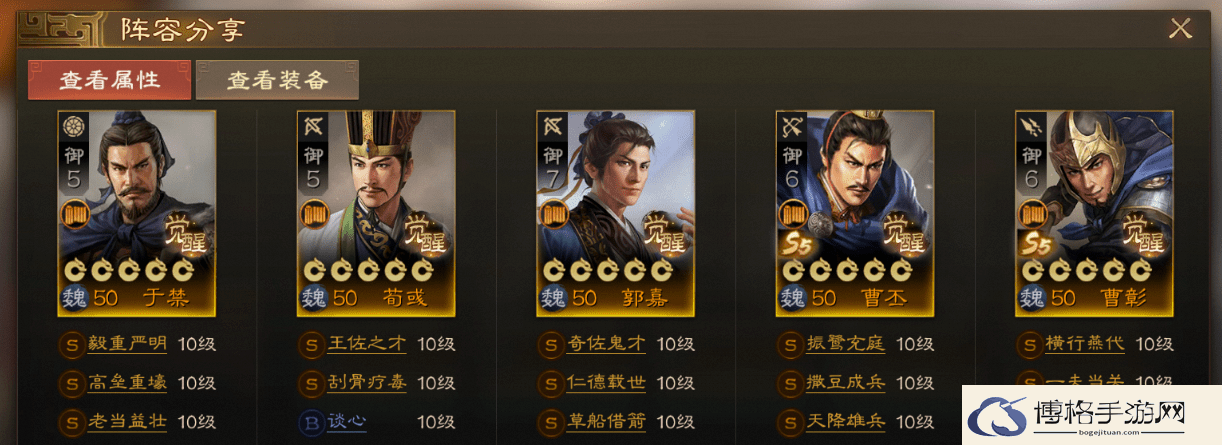
Task: Click S-rank icon beside 草船借箭
Action: pos(551,422)
